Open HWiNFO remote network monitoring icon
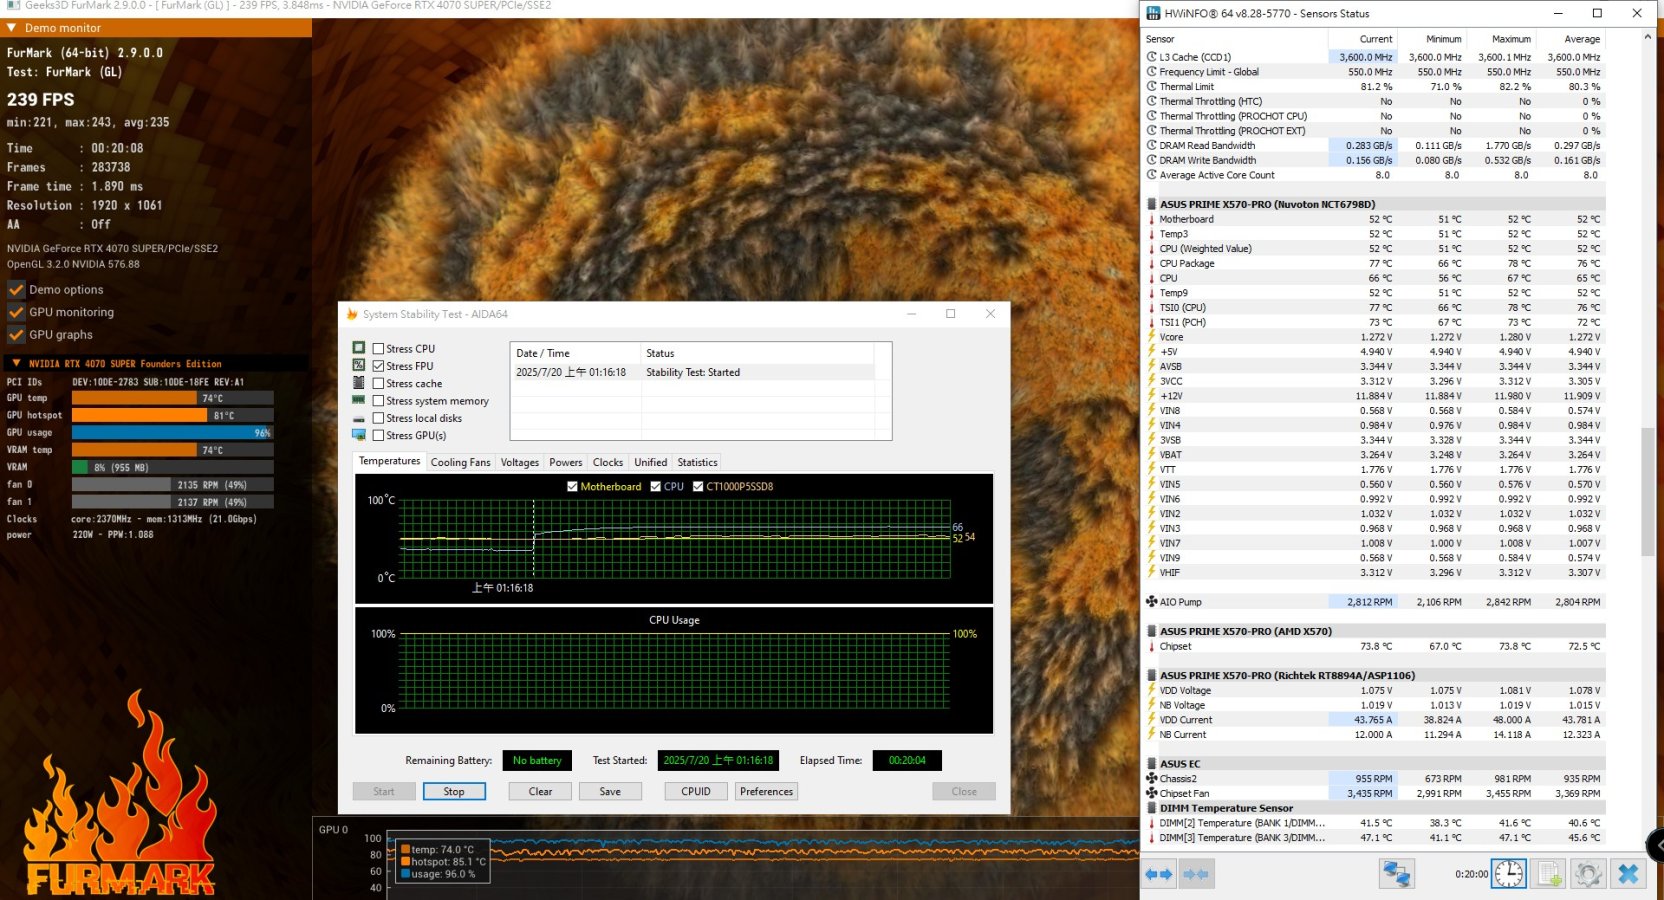 coord(1396,874)
